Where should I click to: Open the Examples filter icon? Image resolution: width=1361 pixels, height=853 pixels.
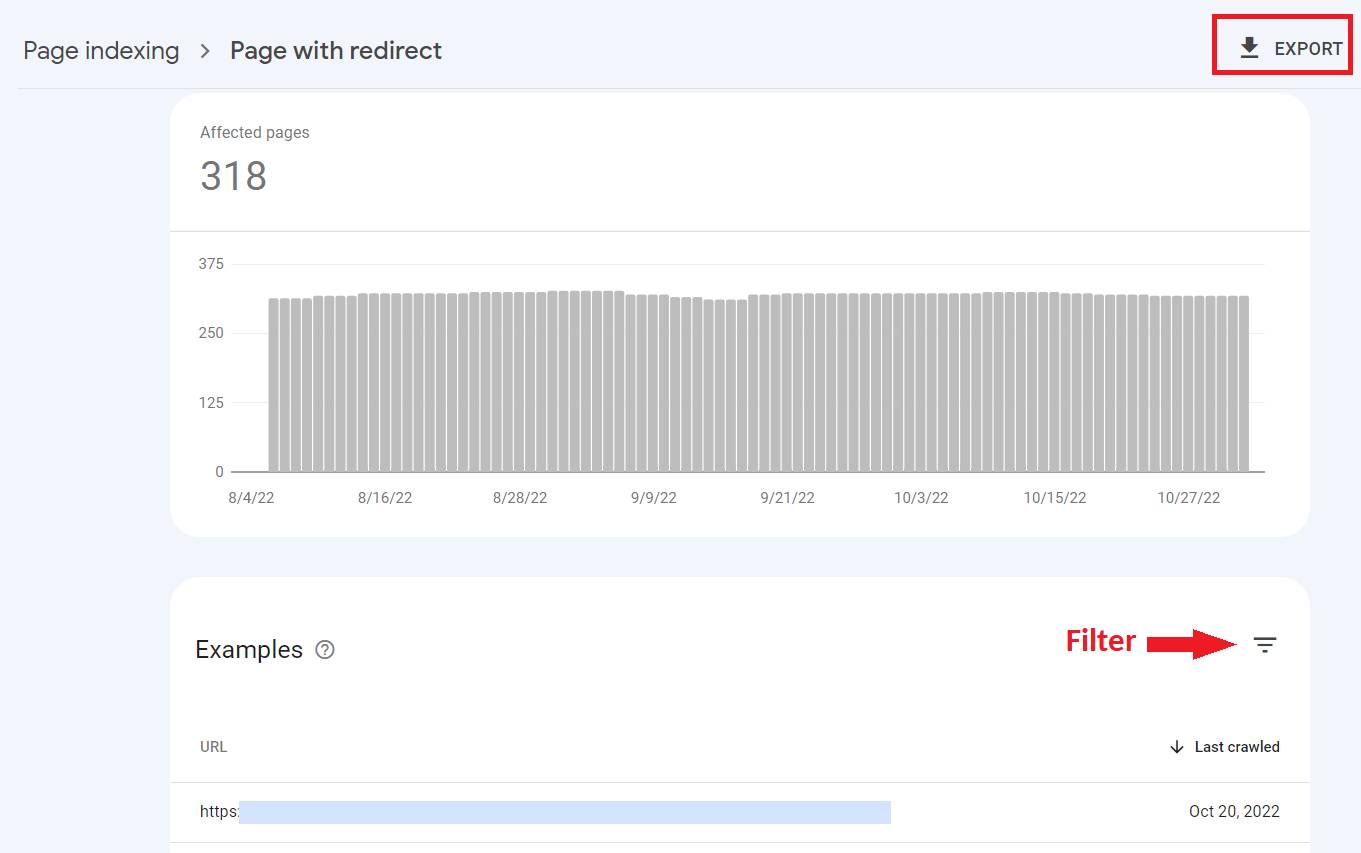pyautogui.click(x=1265, y=645)
